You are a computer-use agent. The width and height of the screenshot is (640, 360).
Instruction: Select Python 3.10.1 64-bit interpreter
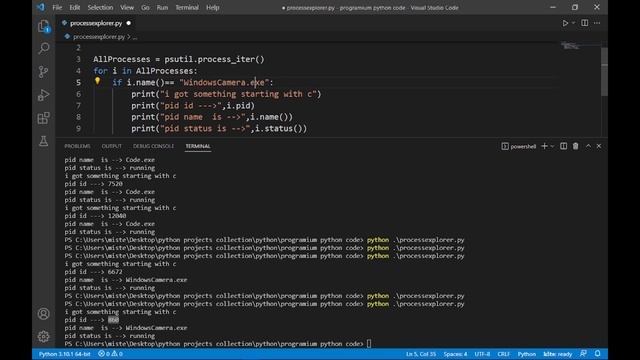(x=64, y=354)
